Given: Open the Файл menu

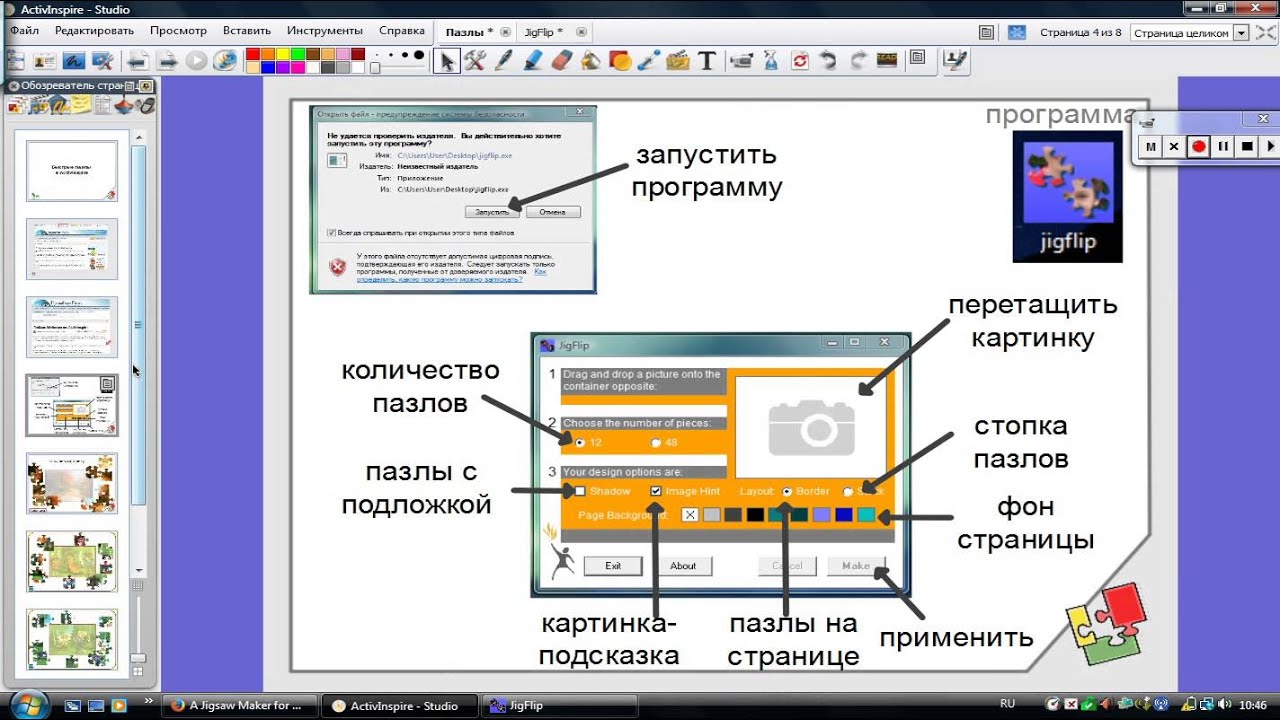Looking at the screenshot, I should pyautogui.click(x=25, y=31).
